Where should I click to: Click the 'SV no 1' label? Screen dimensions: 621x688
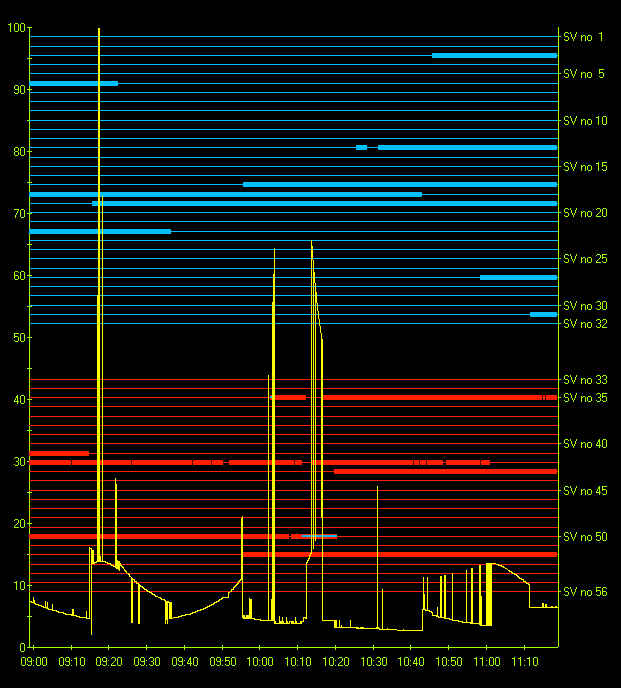[585, 37]
